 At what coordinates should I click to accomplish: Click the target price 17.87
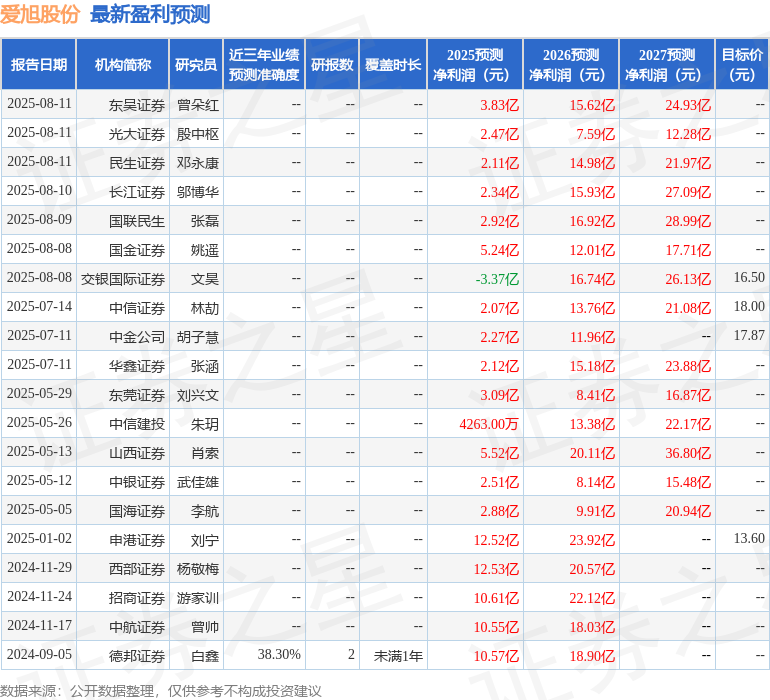pos(749,335)
